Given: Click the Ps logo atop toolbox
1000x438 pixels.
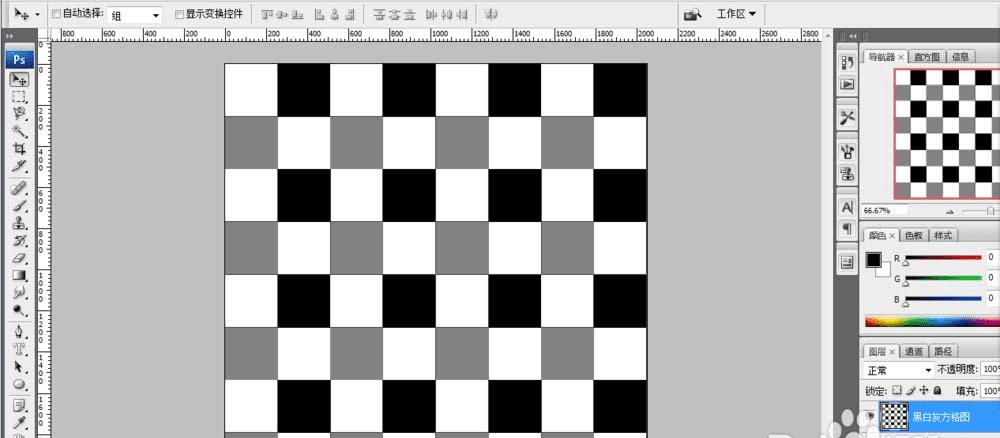Looking at the screenshot, I should click(x=19, y=60).
